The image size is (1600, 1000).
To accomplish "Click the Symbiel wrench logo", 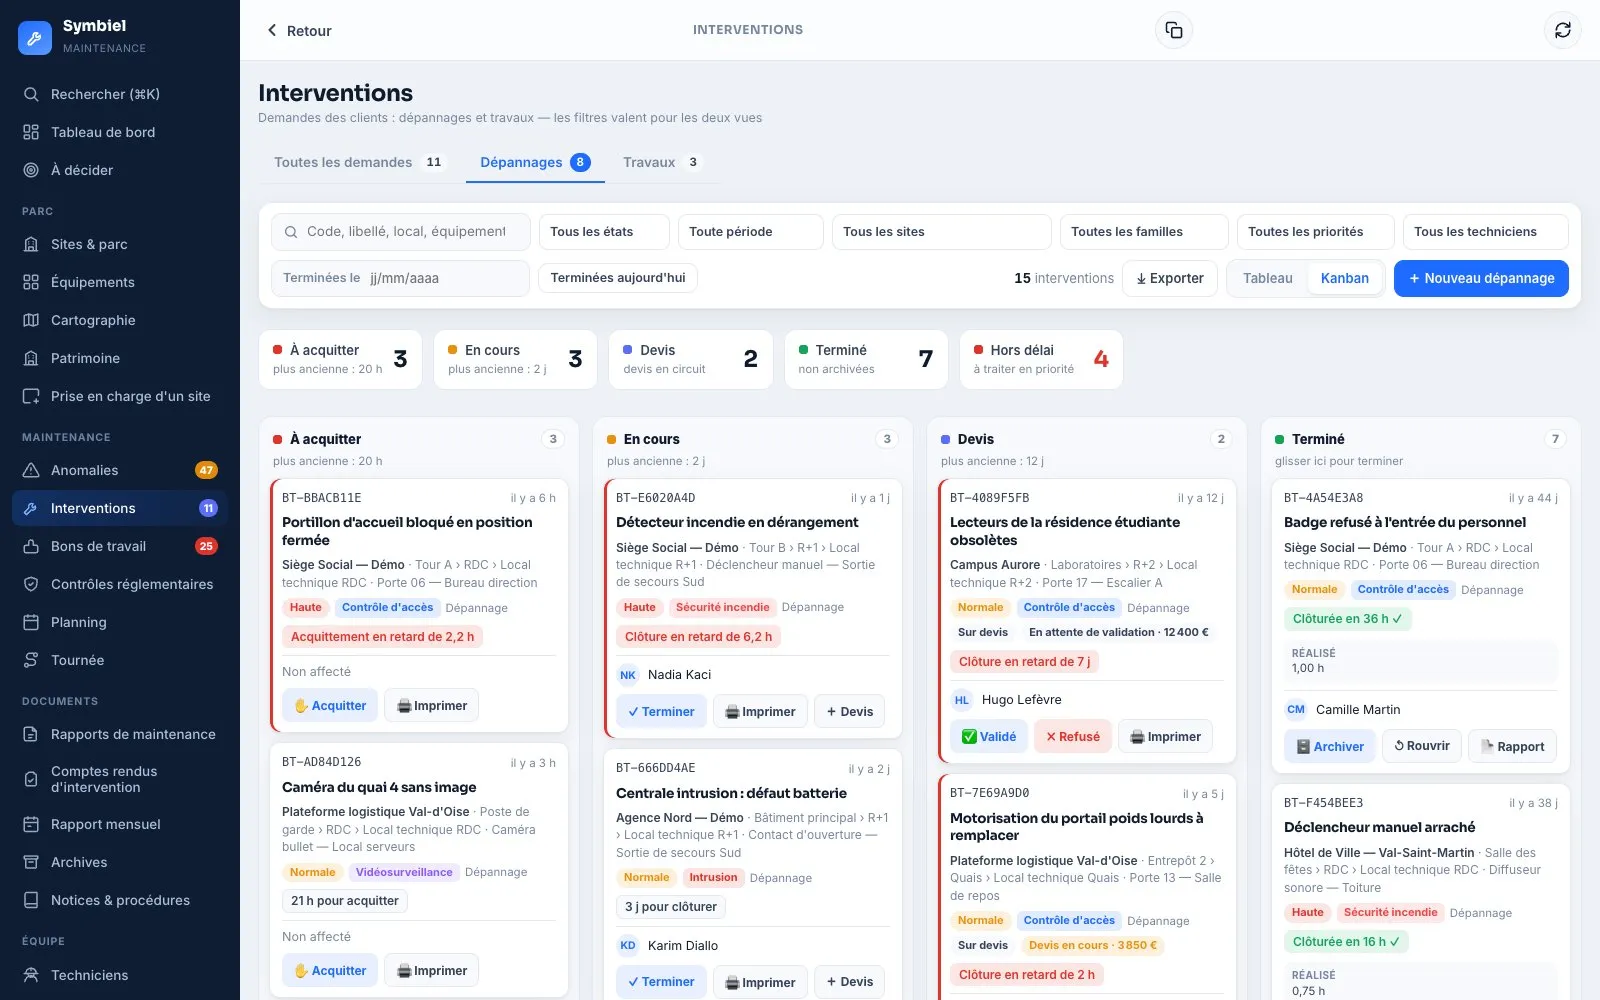I will click(35, 38).
